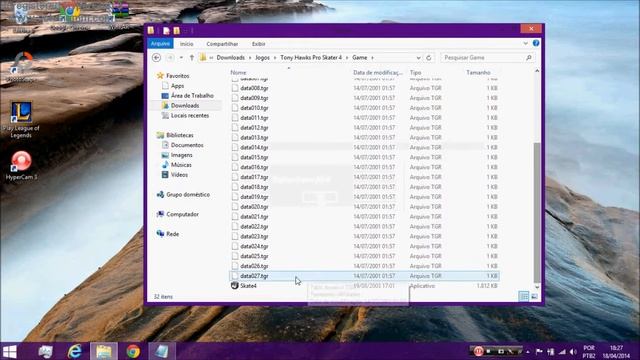Open the Arquivo menu tab
The width and height of the screenshot is (640, 360).
(160, 43)
